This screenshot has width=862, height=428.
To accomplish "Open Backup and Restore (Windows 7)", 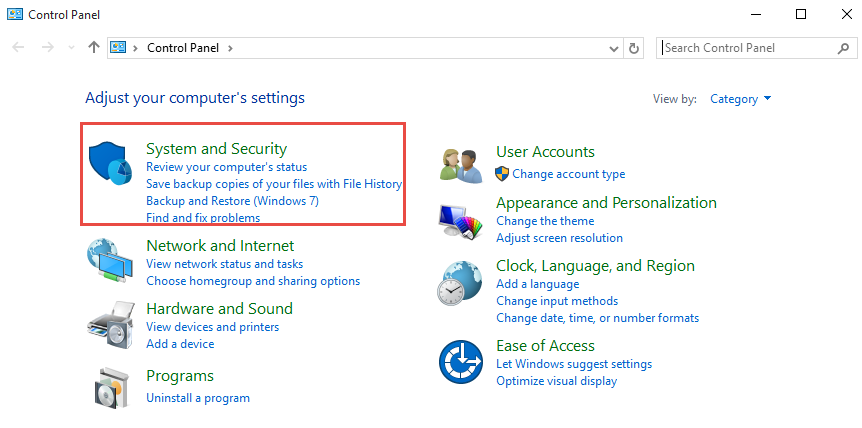I will click(233, 201).
